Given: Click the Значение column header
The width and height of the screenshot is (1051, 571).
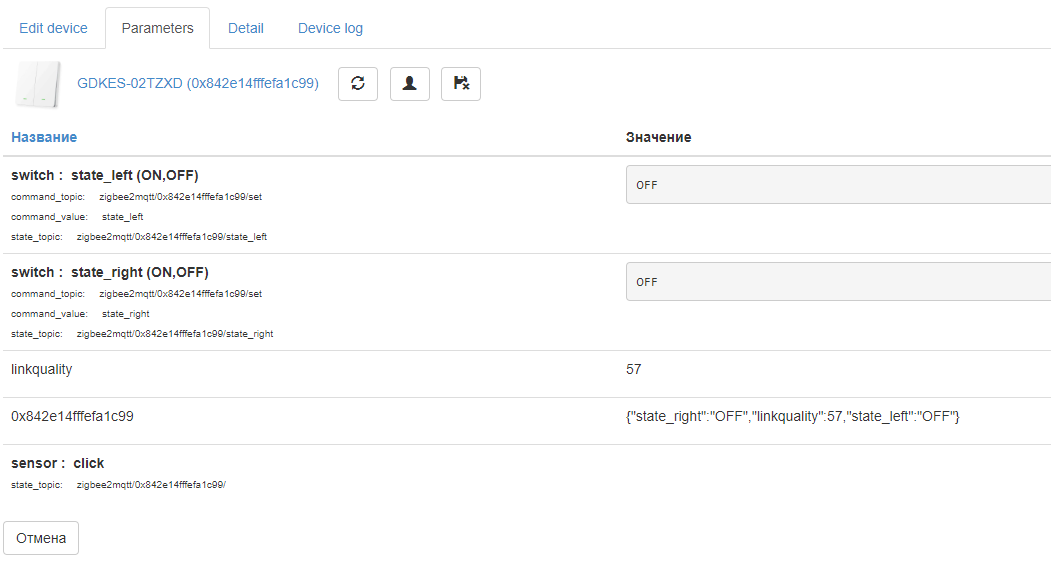Looking at the screenshot, I should (x=658, y=137).
